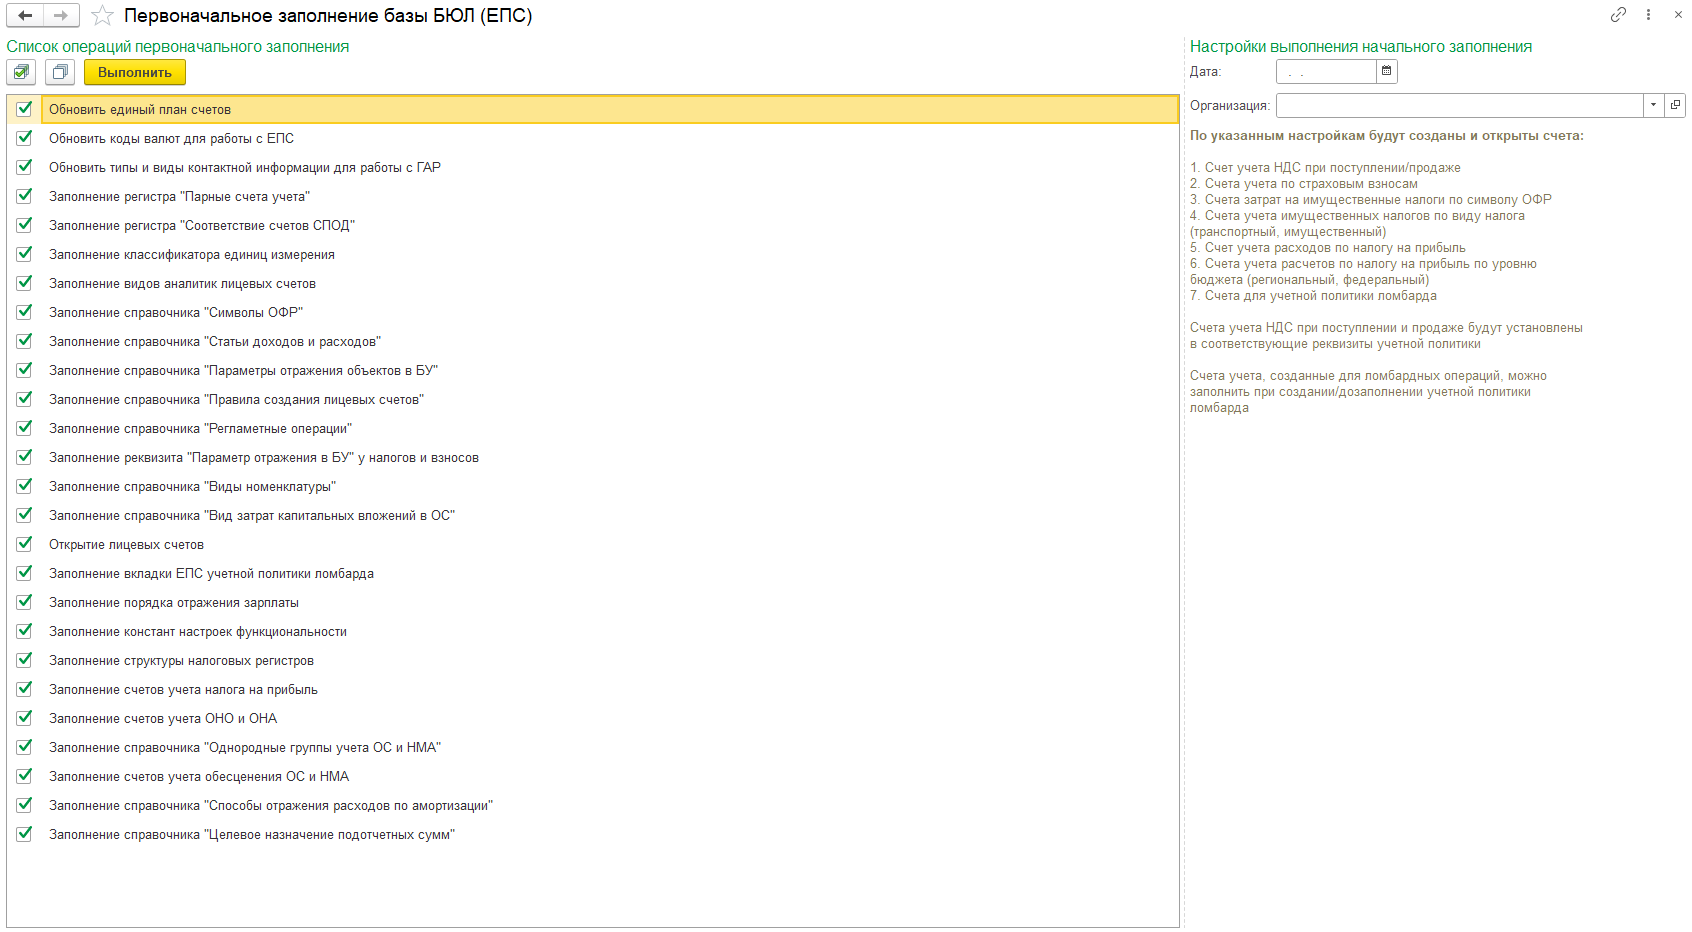Add page to favorites with star icon
The image size is (1692, 932).
coord(102,16)
